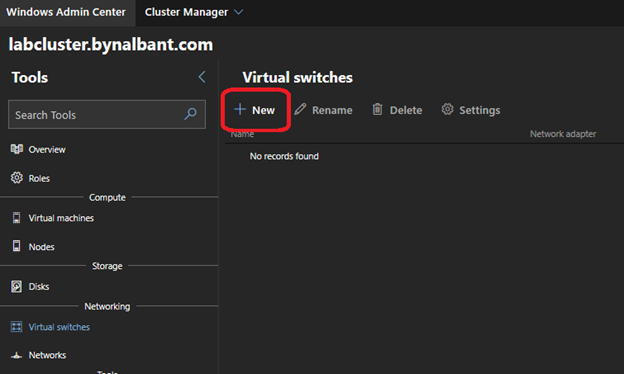Click the Virtual switches grid icon
The image size is (624, 374).
tap(16, 327)
